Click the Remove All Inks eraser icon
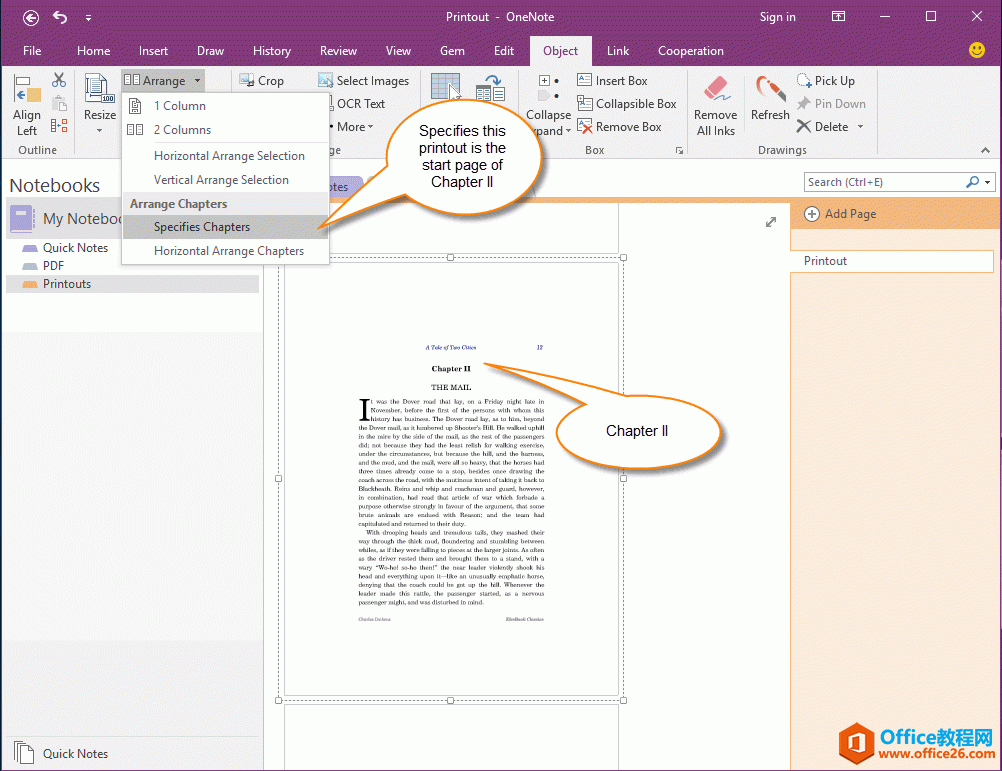The image size is (1002, 771). [x=715, y=88]
